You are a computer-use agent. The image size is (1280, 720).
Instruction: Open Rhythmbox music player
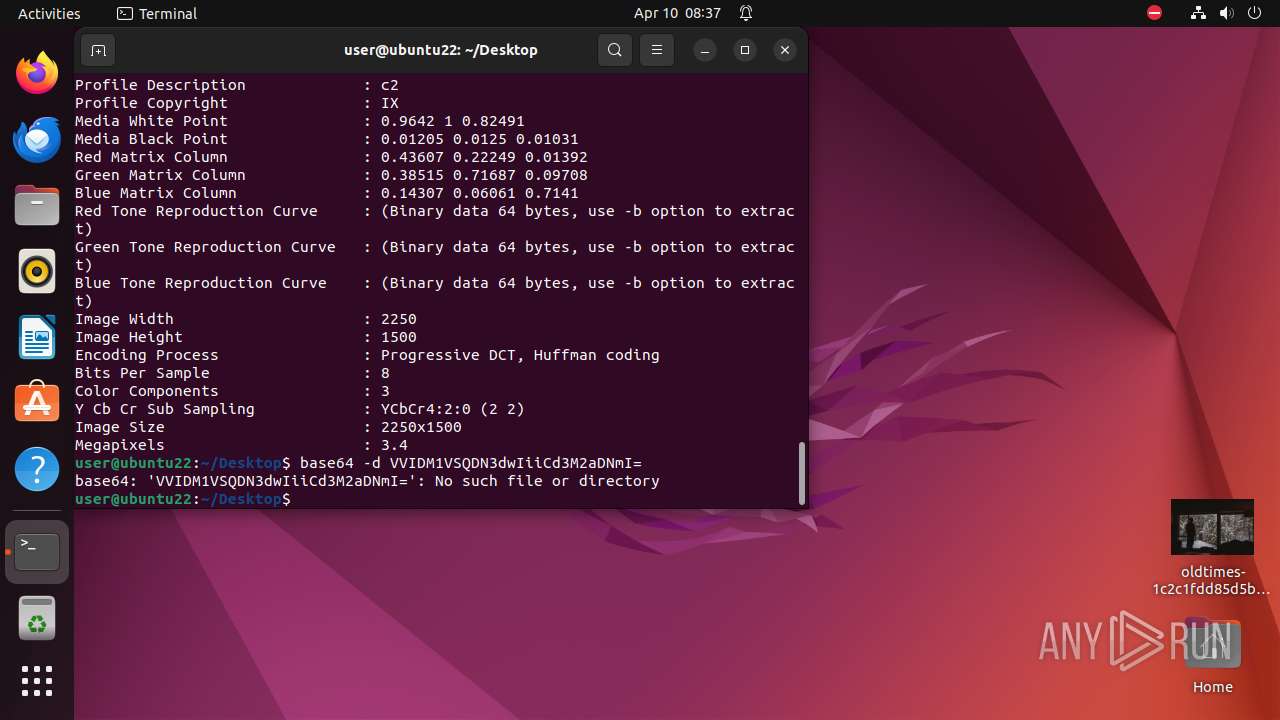(37, 271)
